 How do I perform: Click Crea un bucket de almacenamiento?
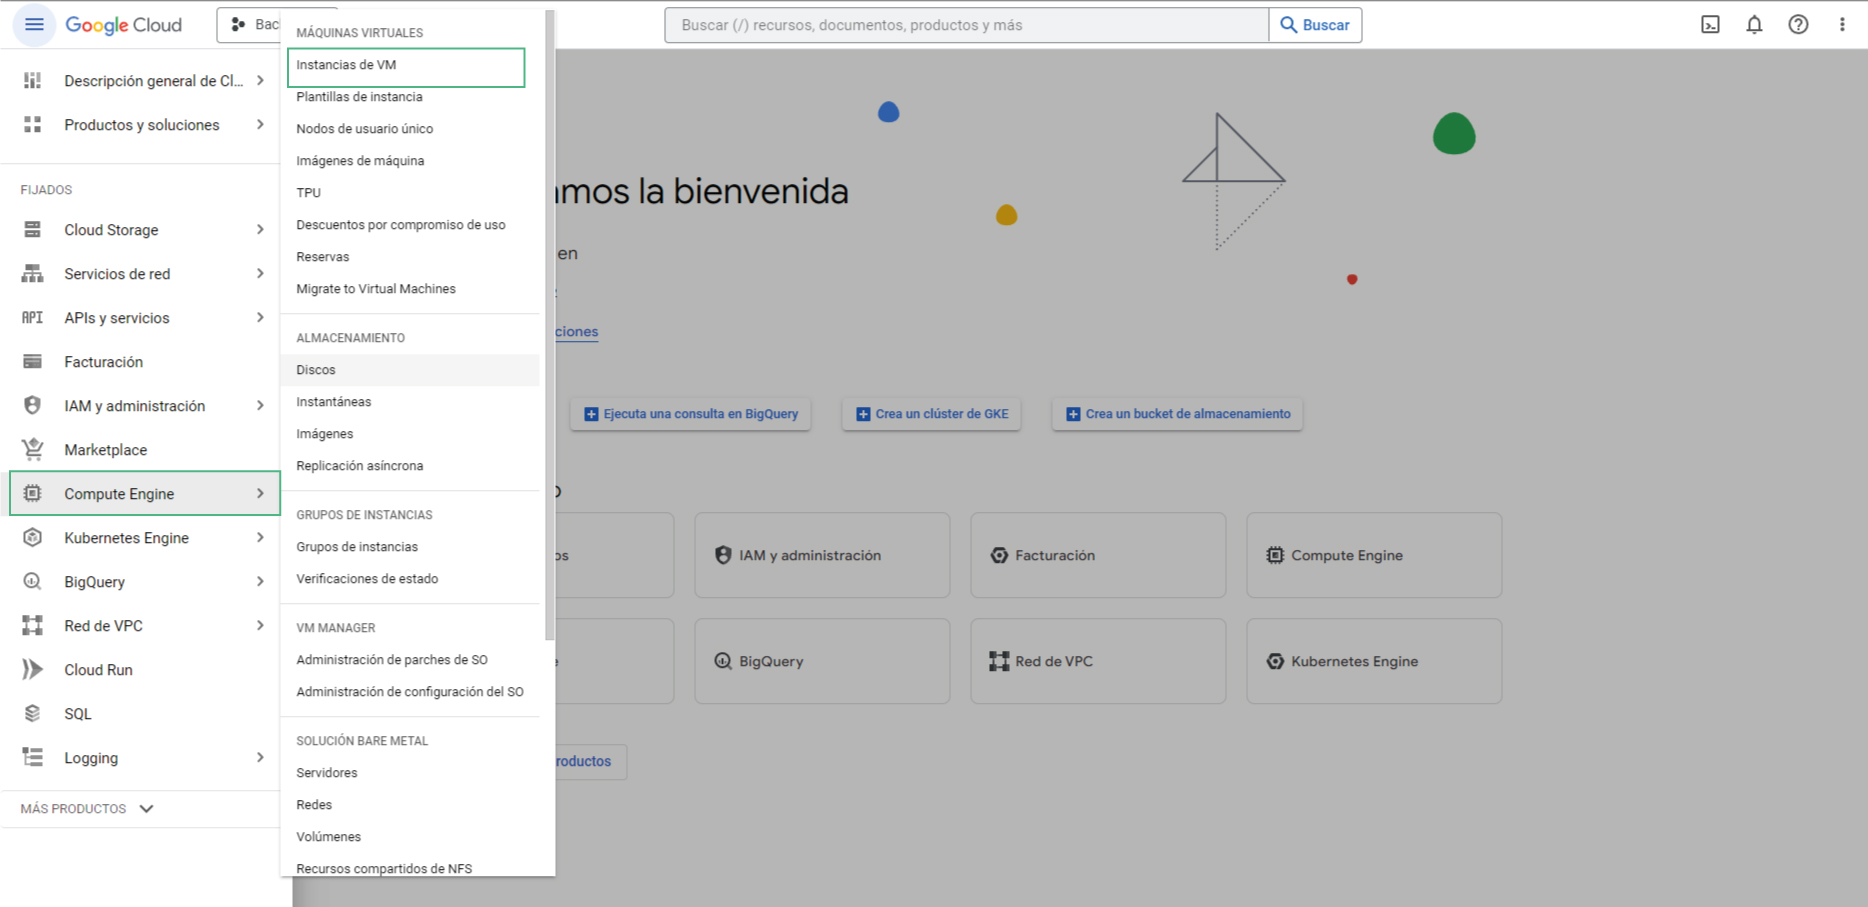coord(1177,414)
